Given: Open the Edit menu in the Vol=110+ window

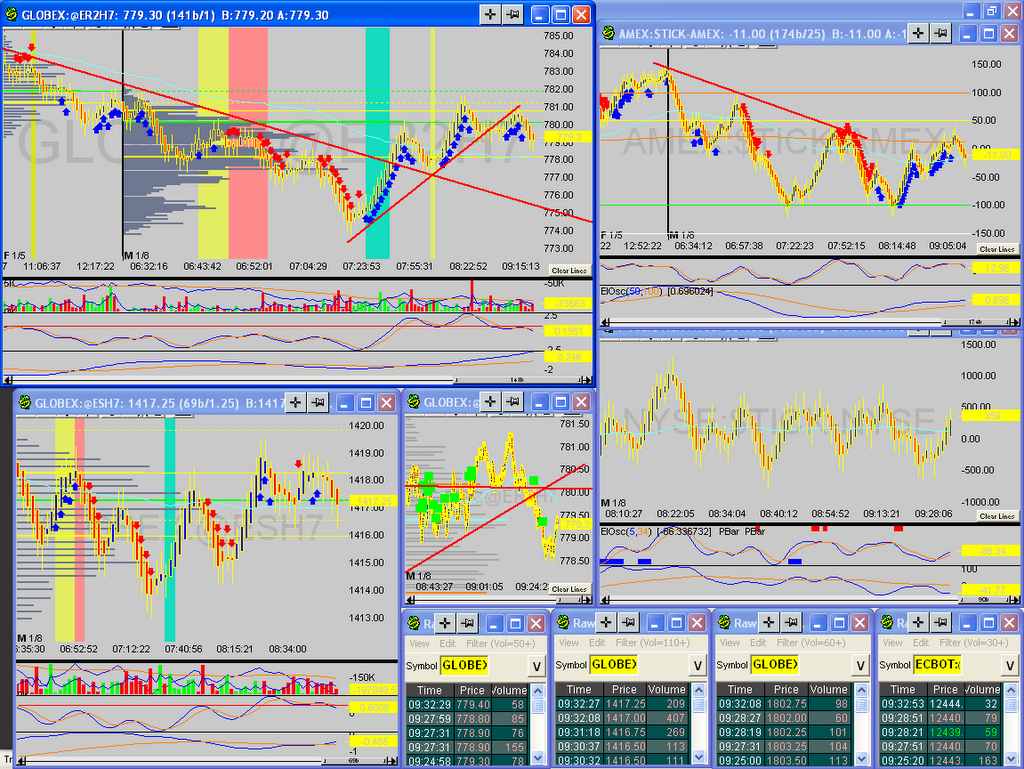Looking at the screenshot, I should [x=596, y=643].
